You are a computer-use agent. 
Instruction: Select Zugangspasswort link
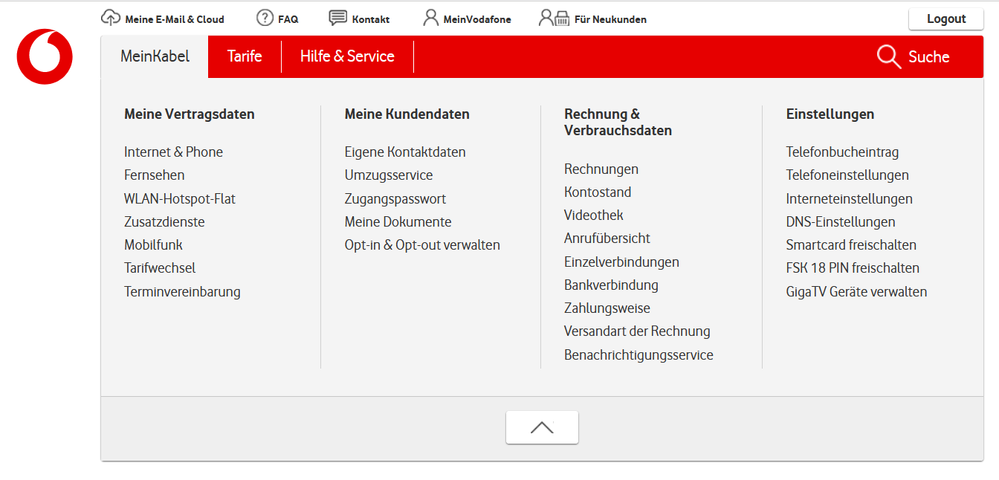tap(395, 199)
